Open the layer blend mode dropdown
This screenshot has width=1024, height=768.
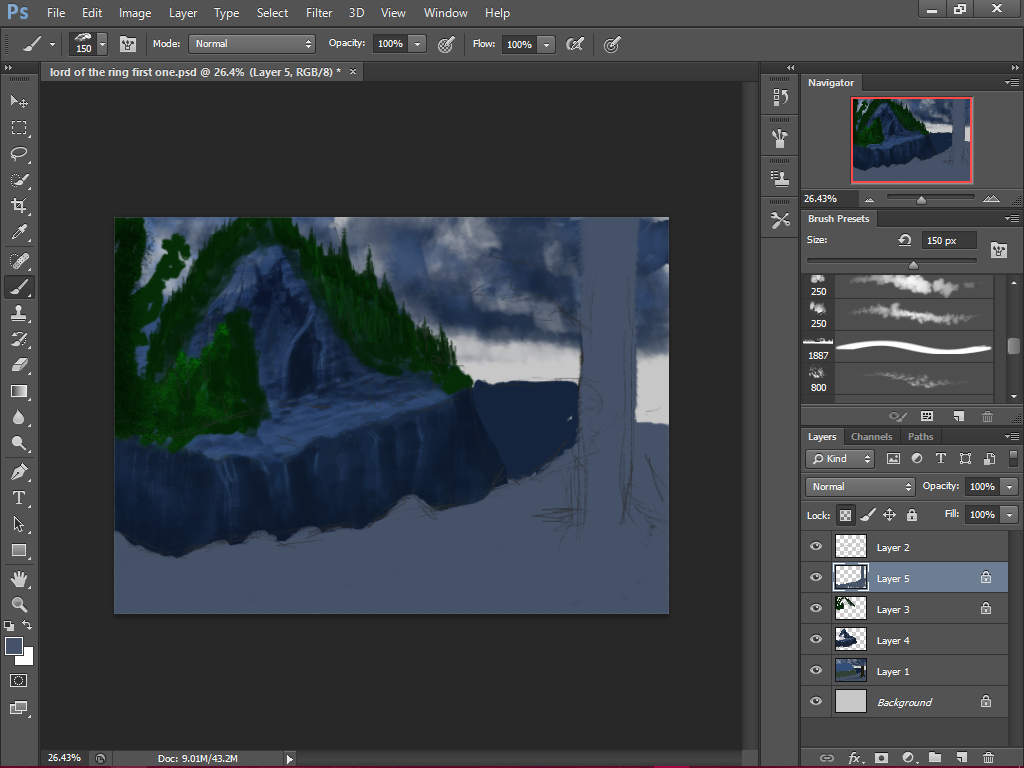859,487
